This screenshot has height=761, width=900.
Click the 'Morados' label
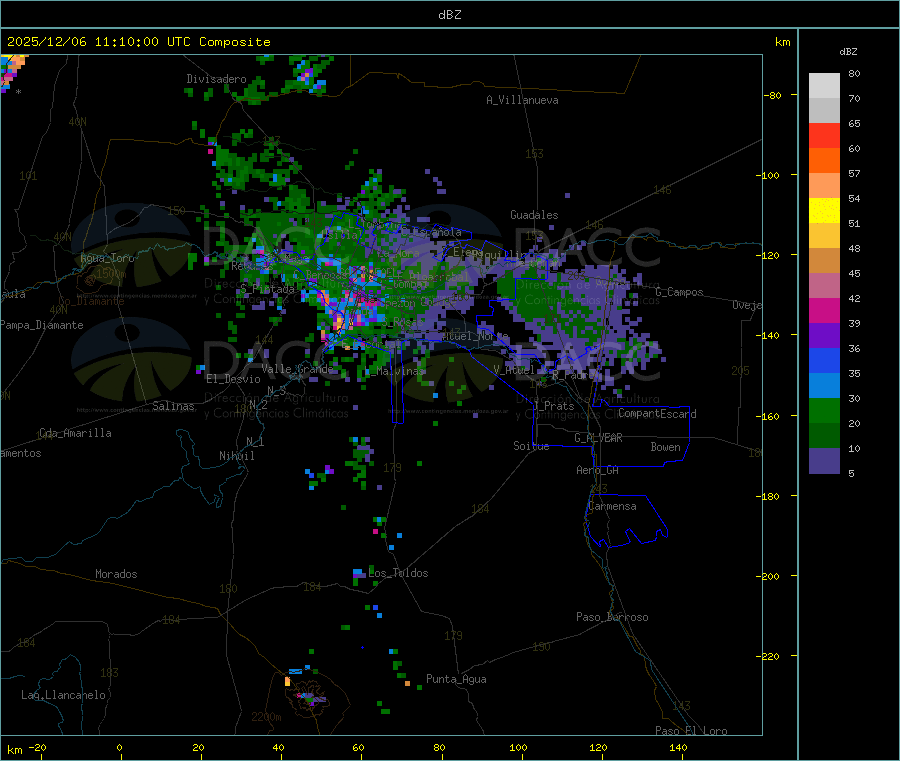(x=116, y=574)
